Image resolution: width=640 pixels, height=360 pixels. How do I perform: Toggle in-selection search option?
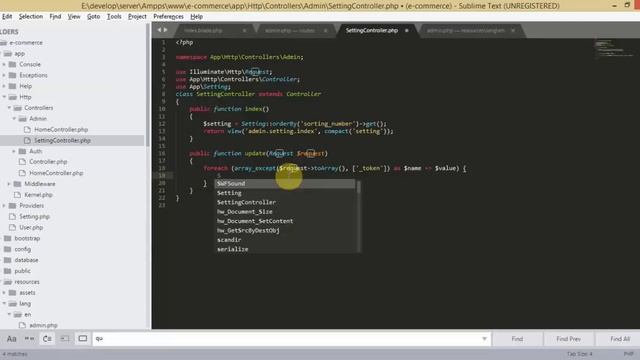(x=65, y=338)
